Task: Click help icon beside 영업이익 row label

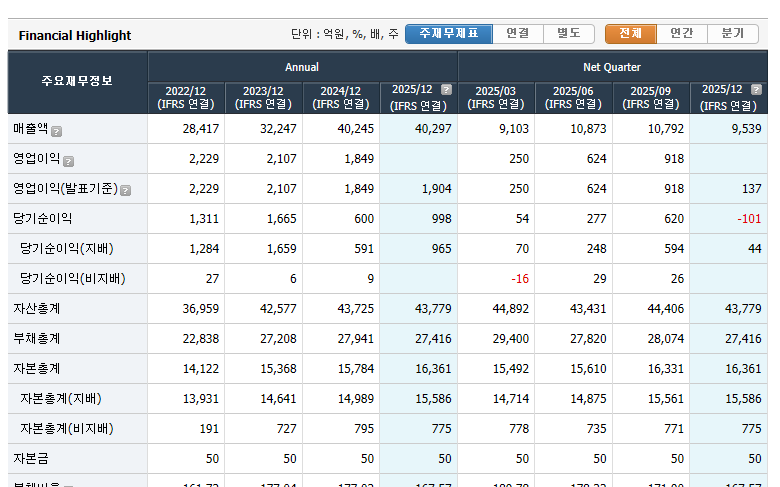Action: pyautogui.click(x=68, y=161)
